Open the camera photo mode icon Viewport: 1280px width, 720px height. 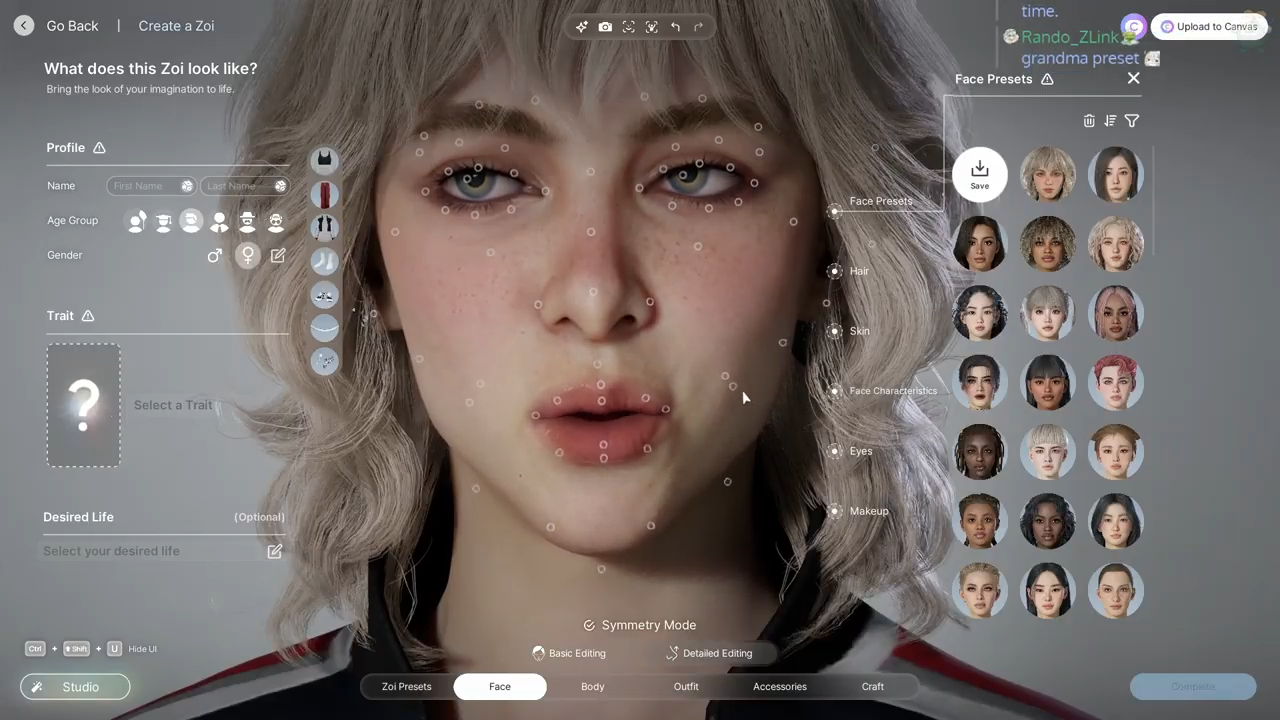tap(605, 27)
